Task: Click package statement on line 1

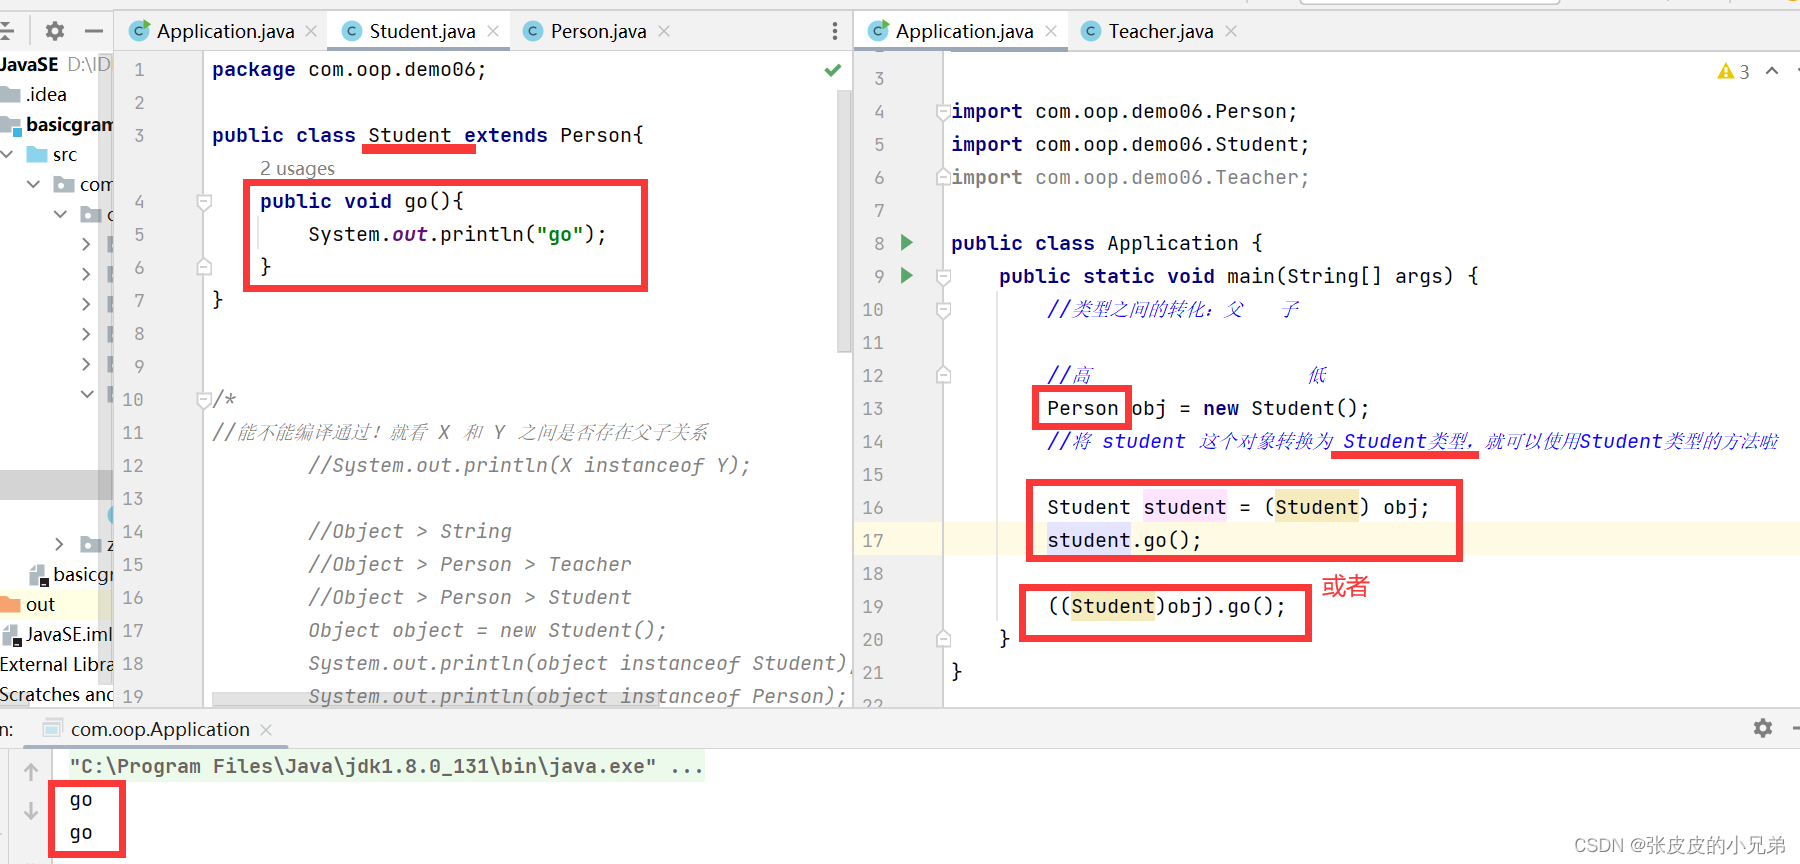Action: tap(349, 70)
